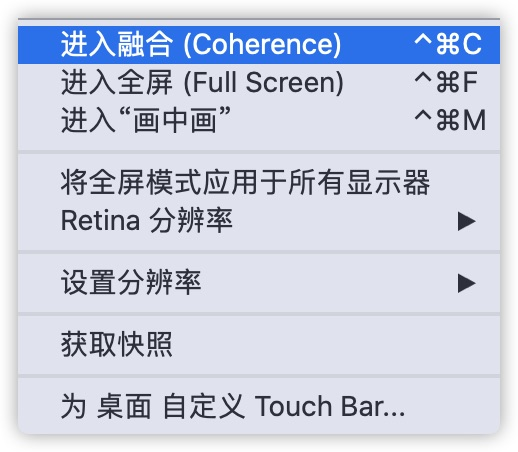Expand the arrow beside Retina 分辨率
518x452 pixels.
point(467,221)
